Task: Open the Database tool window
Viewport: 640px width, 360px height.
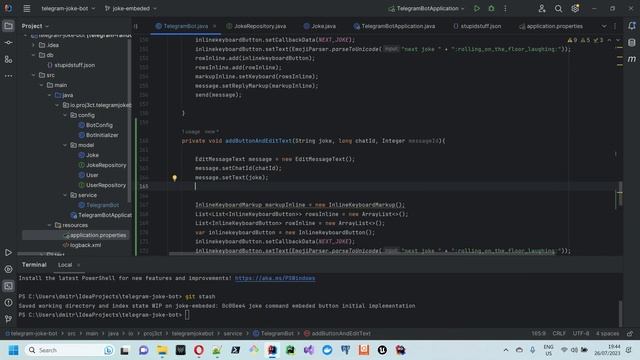Action: 632,42
